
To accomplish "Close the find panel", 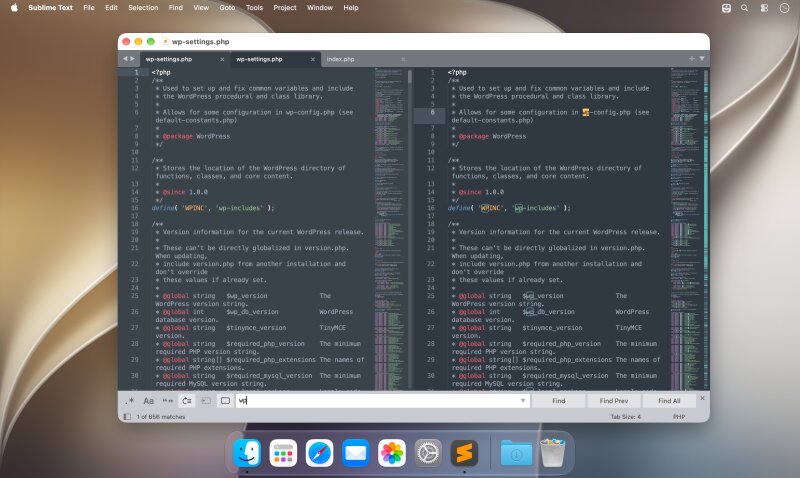I will tap(703, 398).
